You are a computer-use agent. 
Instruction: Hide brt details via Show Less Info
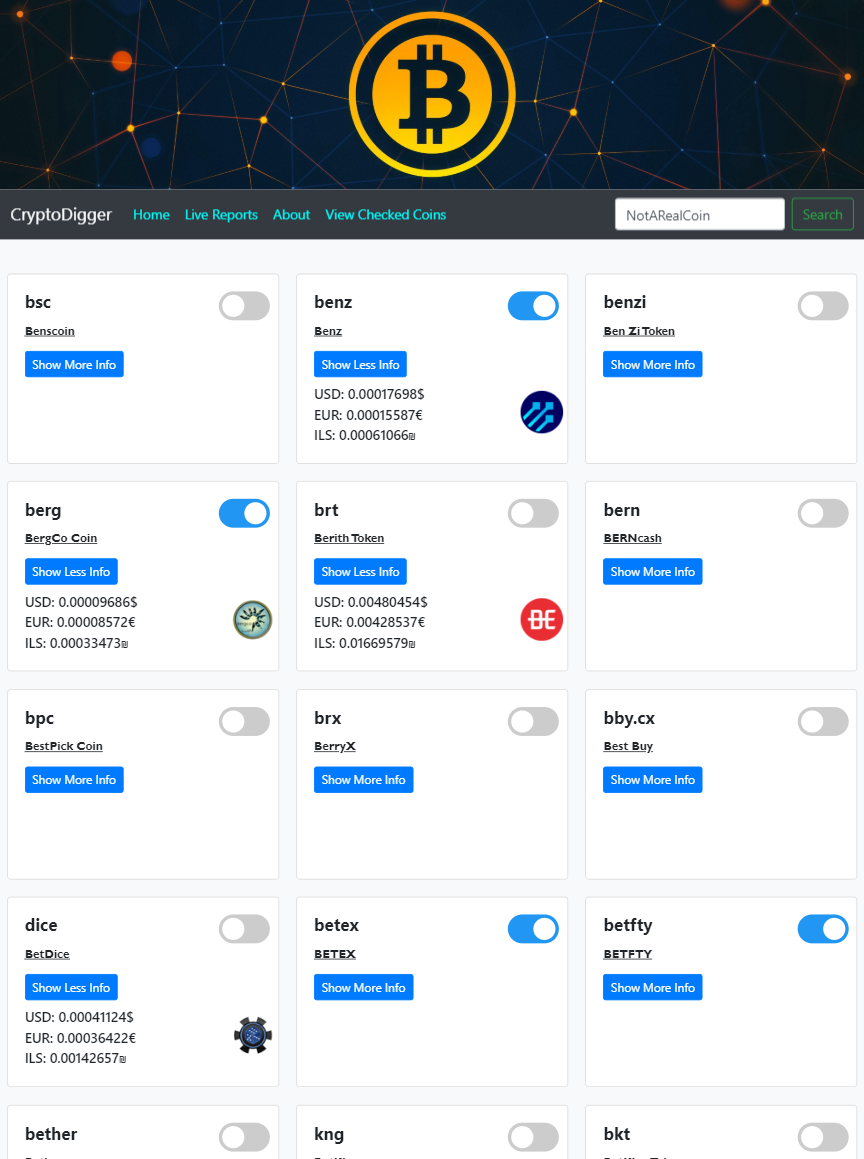pos(360,571)
